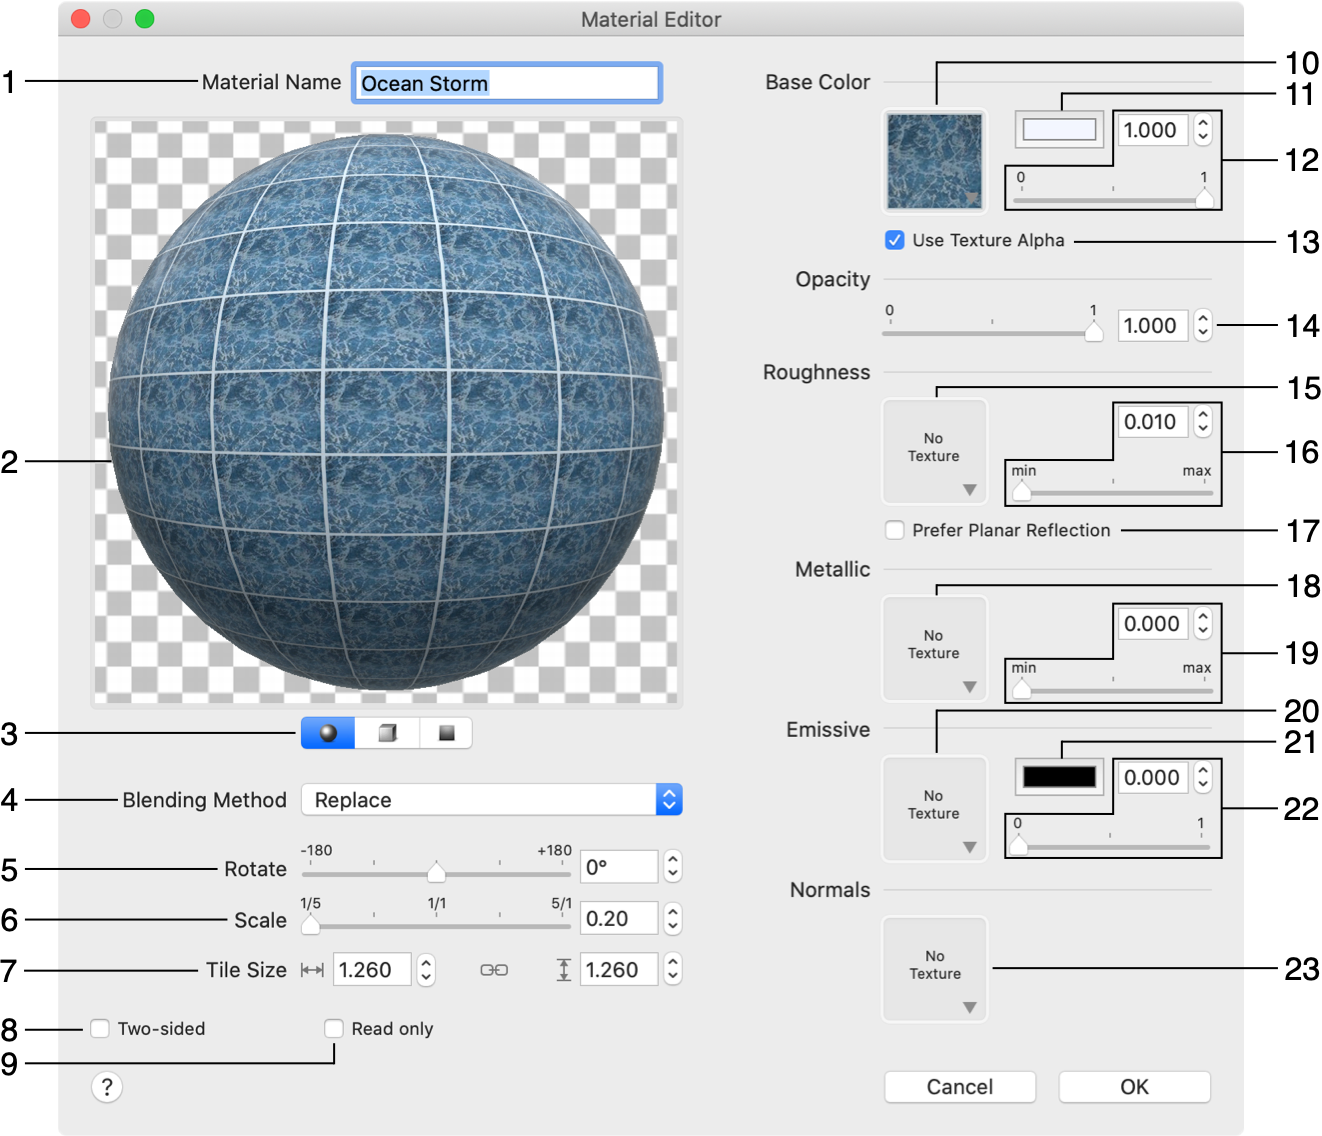Click the material sphere preview
Screen dimensions: 1322x1136
(386, 413)
